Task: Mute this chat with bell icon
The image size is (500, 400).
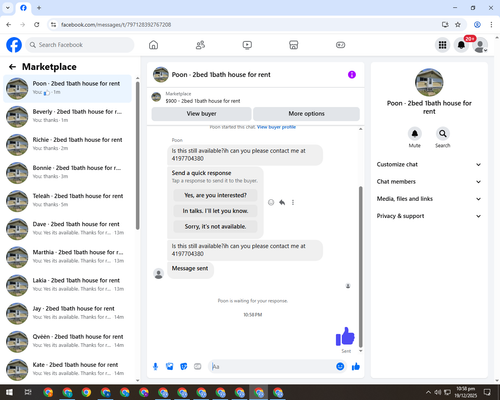Action: tap(415, 134)
